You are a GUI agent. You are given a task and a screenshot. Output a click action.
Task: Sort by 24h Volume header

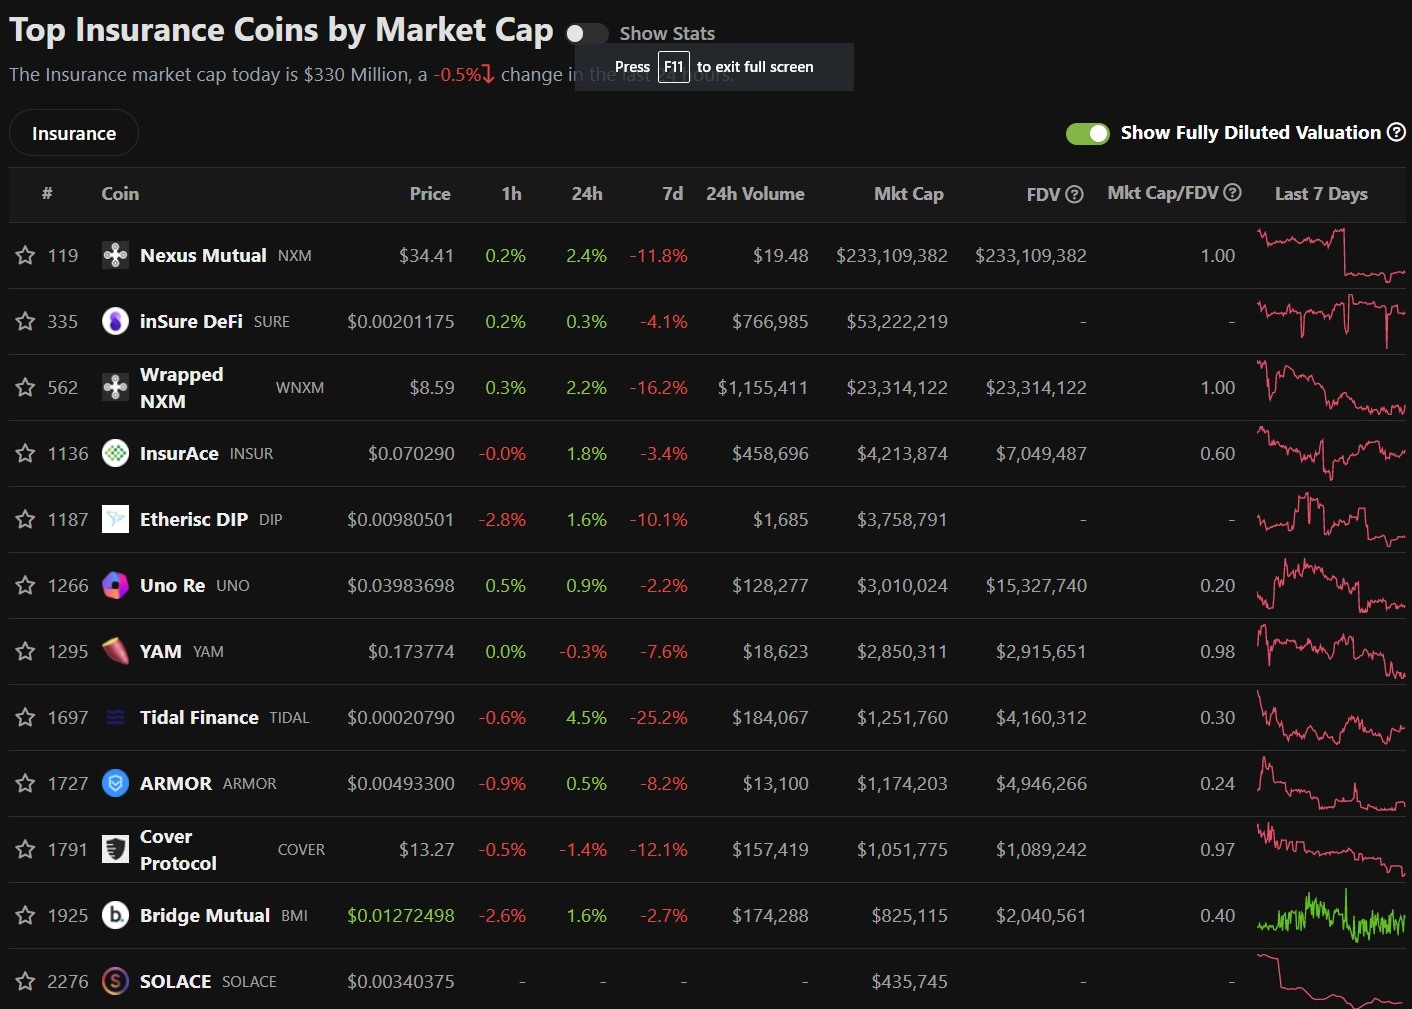tap(755, 194)
